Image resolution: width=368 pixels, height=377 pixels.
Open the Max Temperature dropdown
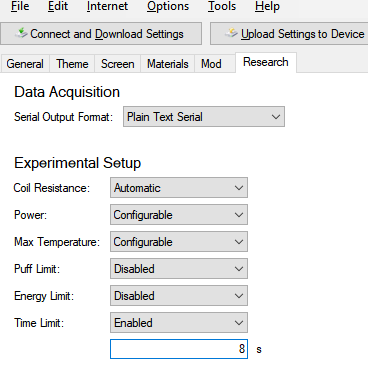(x=179, y=242)
